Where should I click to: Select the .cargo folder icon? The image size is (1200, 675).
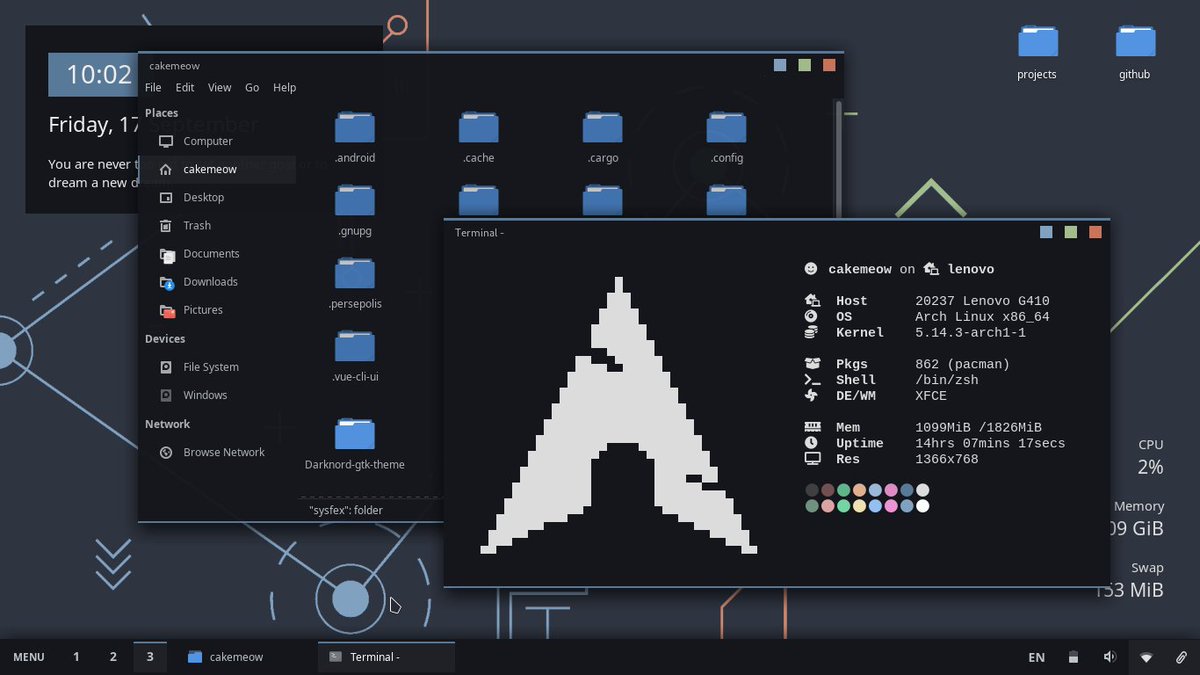(x=603, y=127)
